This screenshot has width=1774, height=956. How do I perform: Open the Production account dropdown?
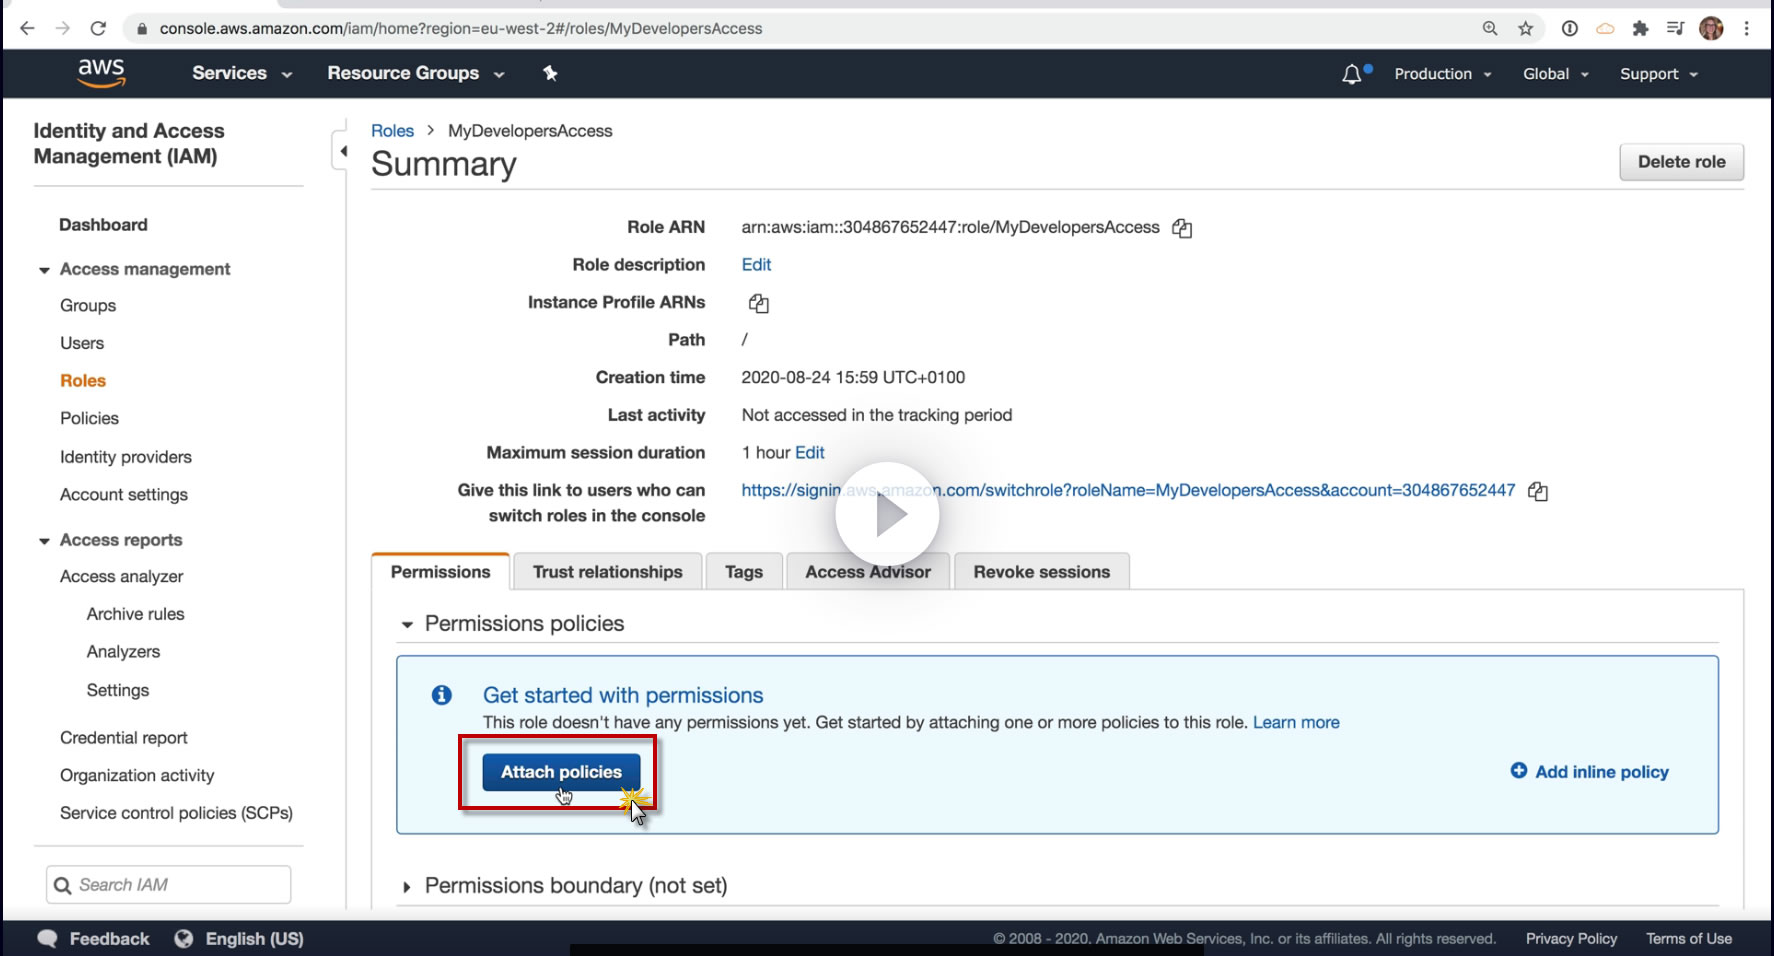[1443, 74]
